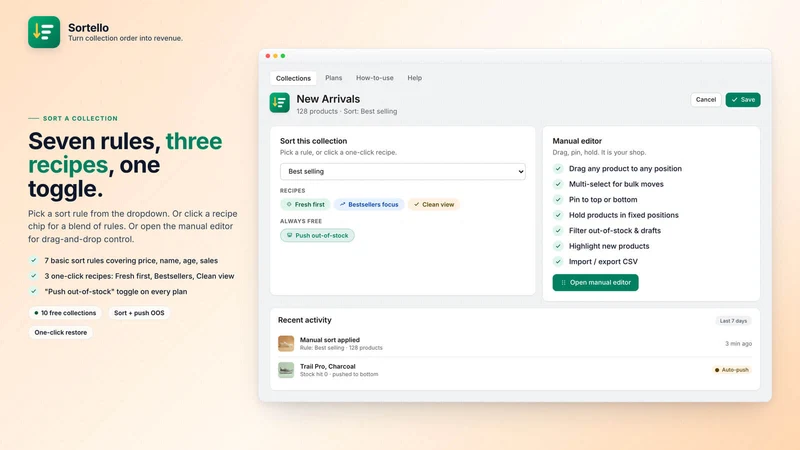800x450 pixels.
Task: Click the 'Trail Pro, Charcoal' activity title
Action: point(328,366)
